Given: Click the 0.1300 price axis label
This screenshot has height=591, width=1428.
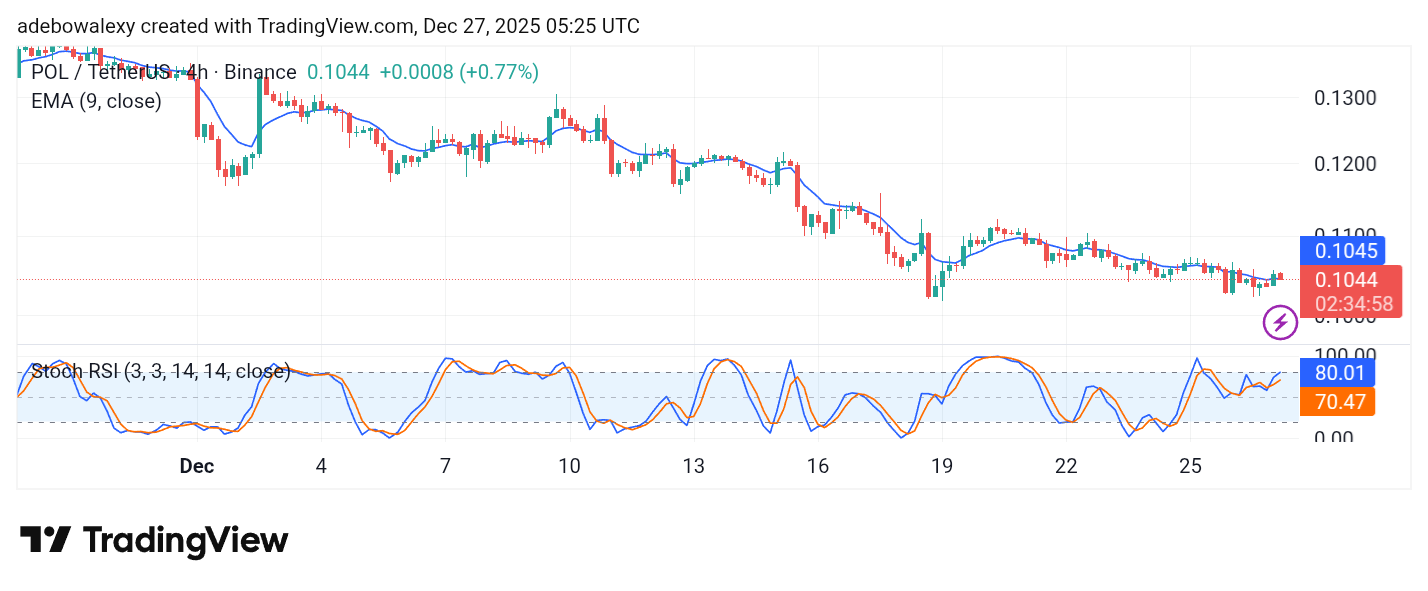Looking at the screenshot, I should click(1344, 98).
